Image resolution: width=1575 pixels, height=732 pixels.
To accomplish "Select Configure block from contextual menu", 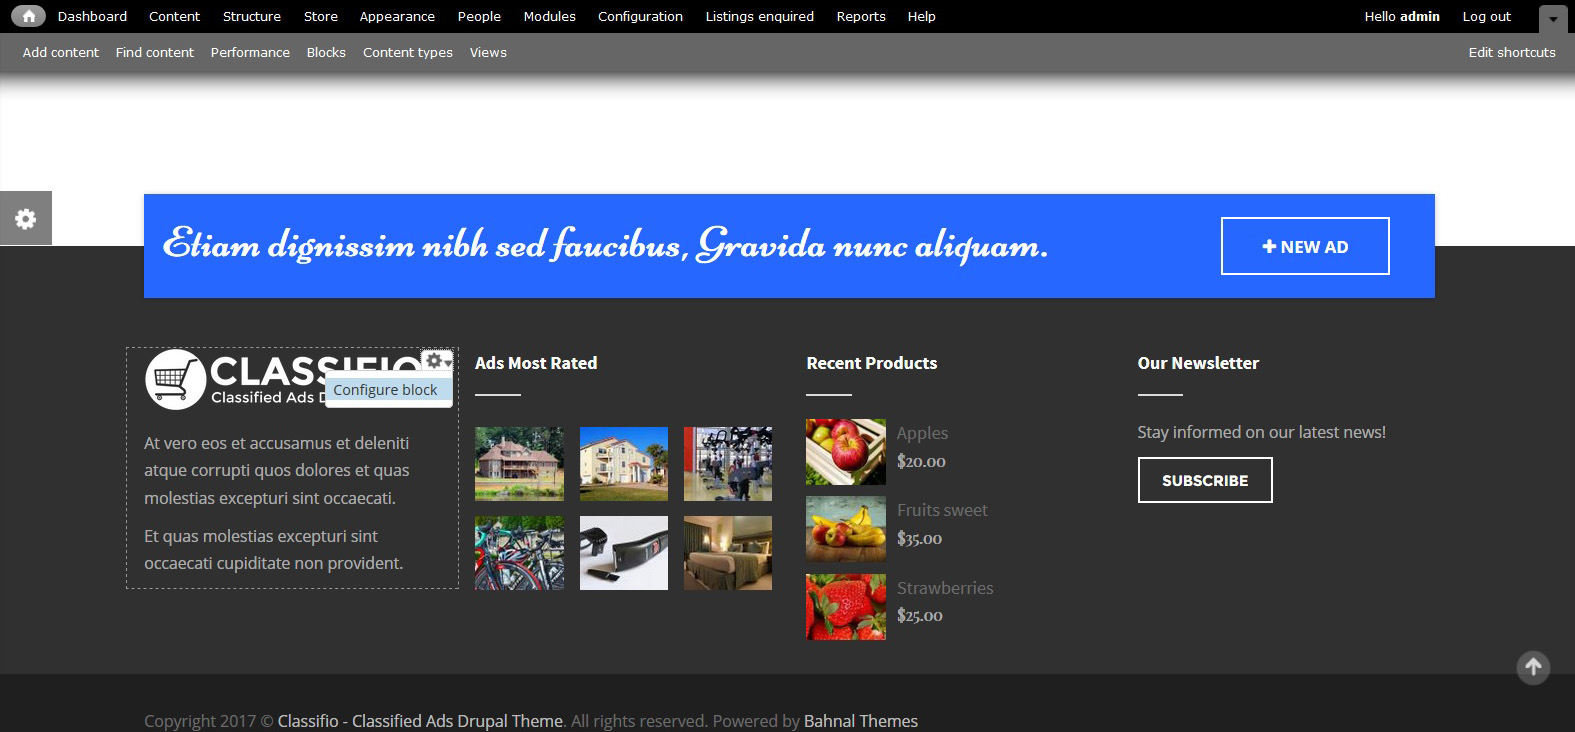I will (x=385, y=390).
